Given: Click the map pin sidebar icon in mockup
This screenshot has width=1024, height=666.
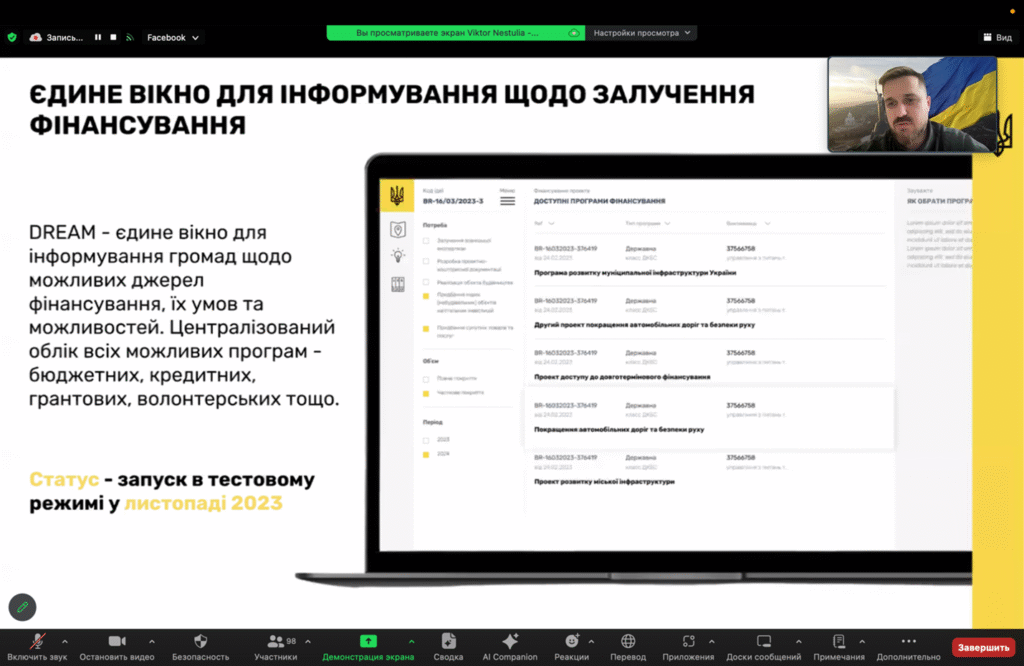Looking at the screenshot, I should 398,230.
